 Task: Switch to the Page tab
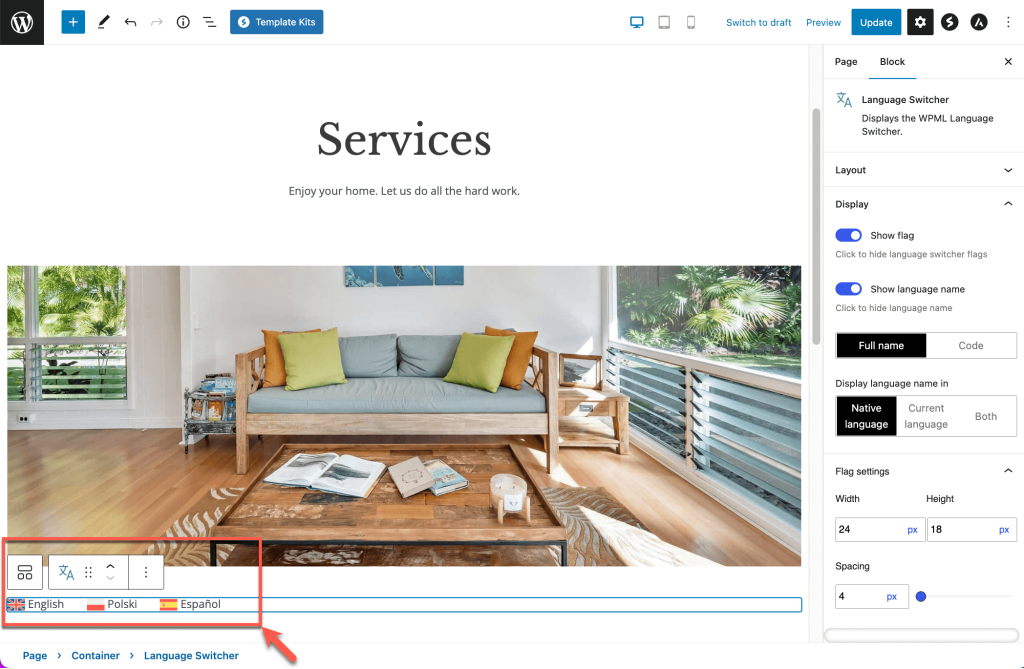pos(845,61)
